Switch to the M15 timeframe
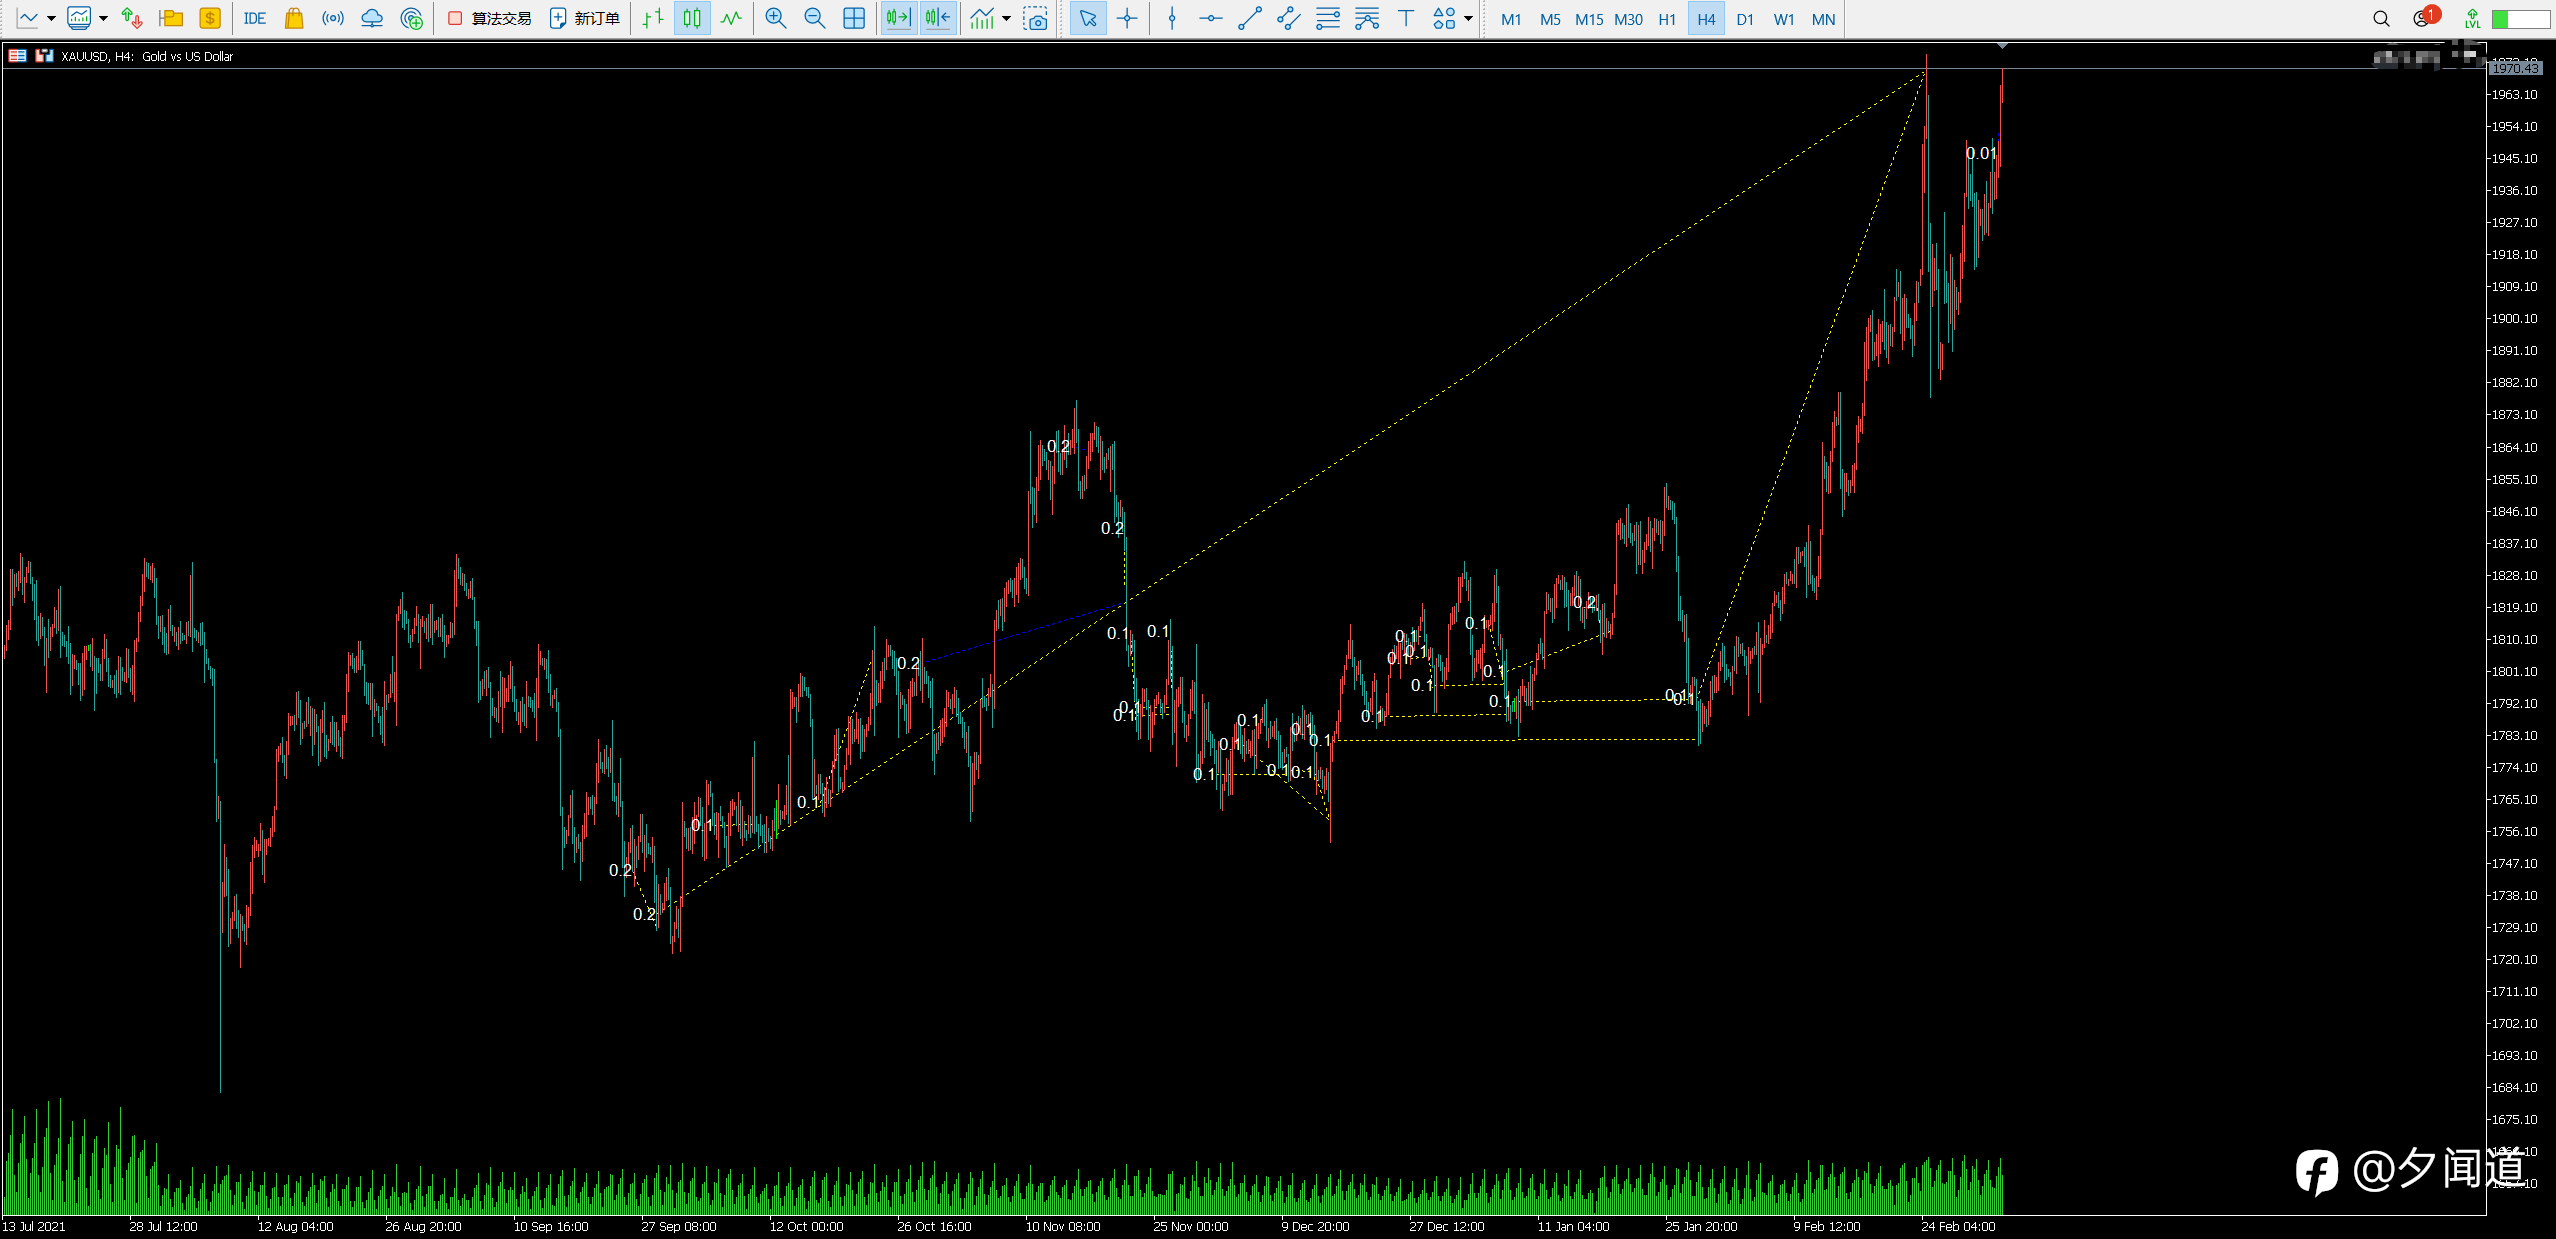This screenshot has height=1239, width=2556. pyautogui.click(x=1588, y=19)
